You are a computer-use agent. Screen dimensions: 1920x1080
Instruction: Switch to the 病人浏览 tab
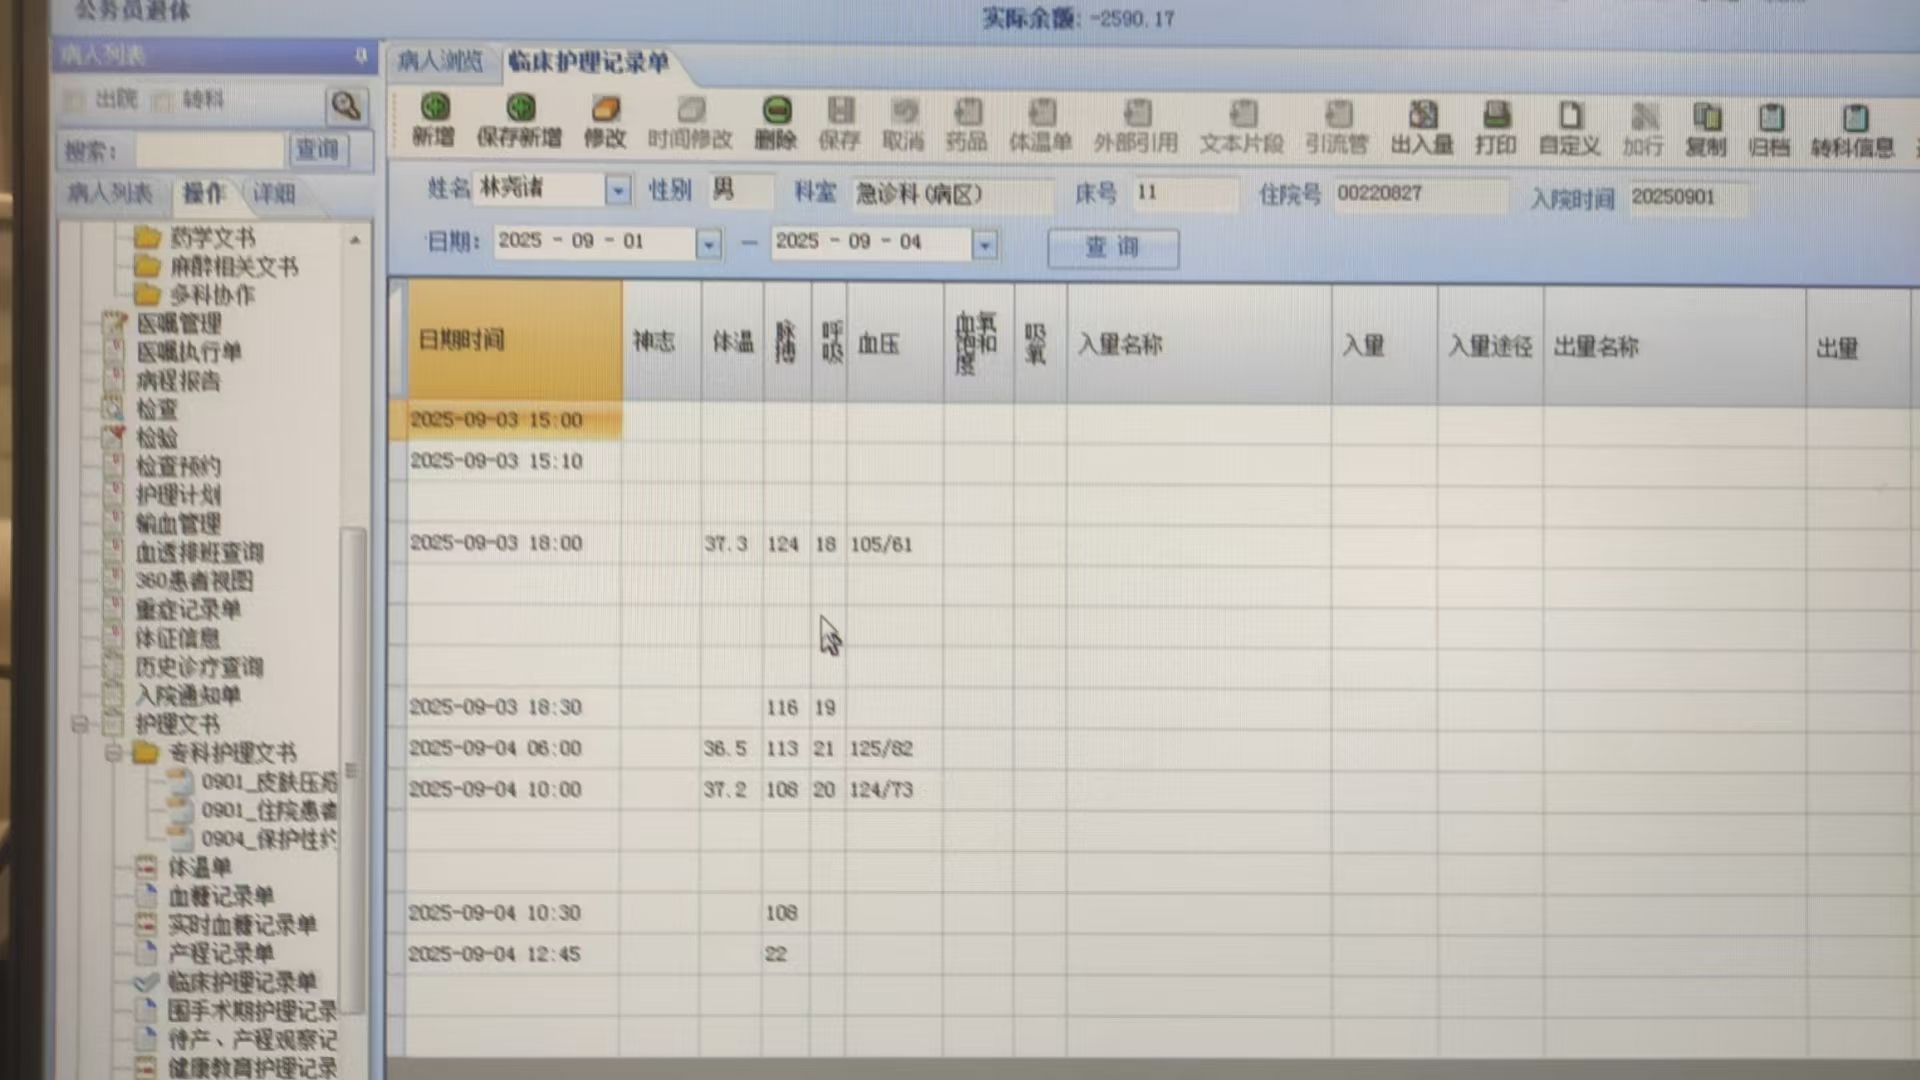[x=440, y=62]
